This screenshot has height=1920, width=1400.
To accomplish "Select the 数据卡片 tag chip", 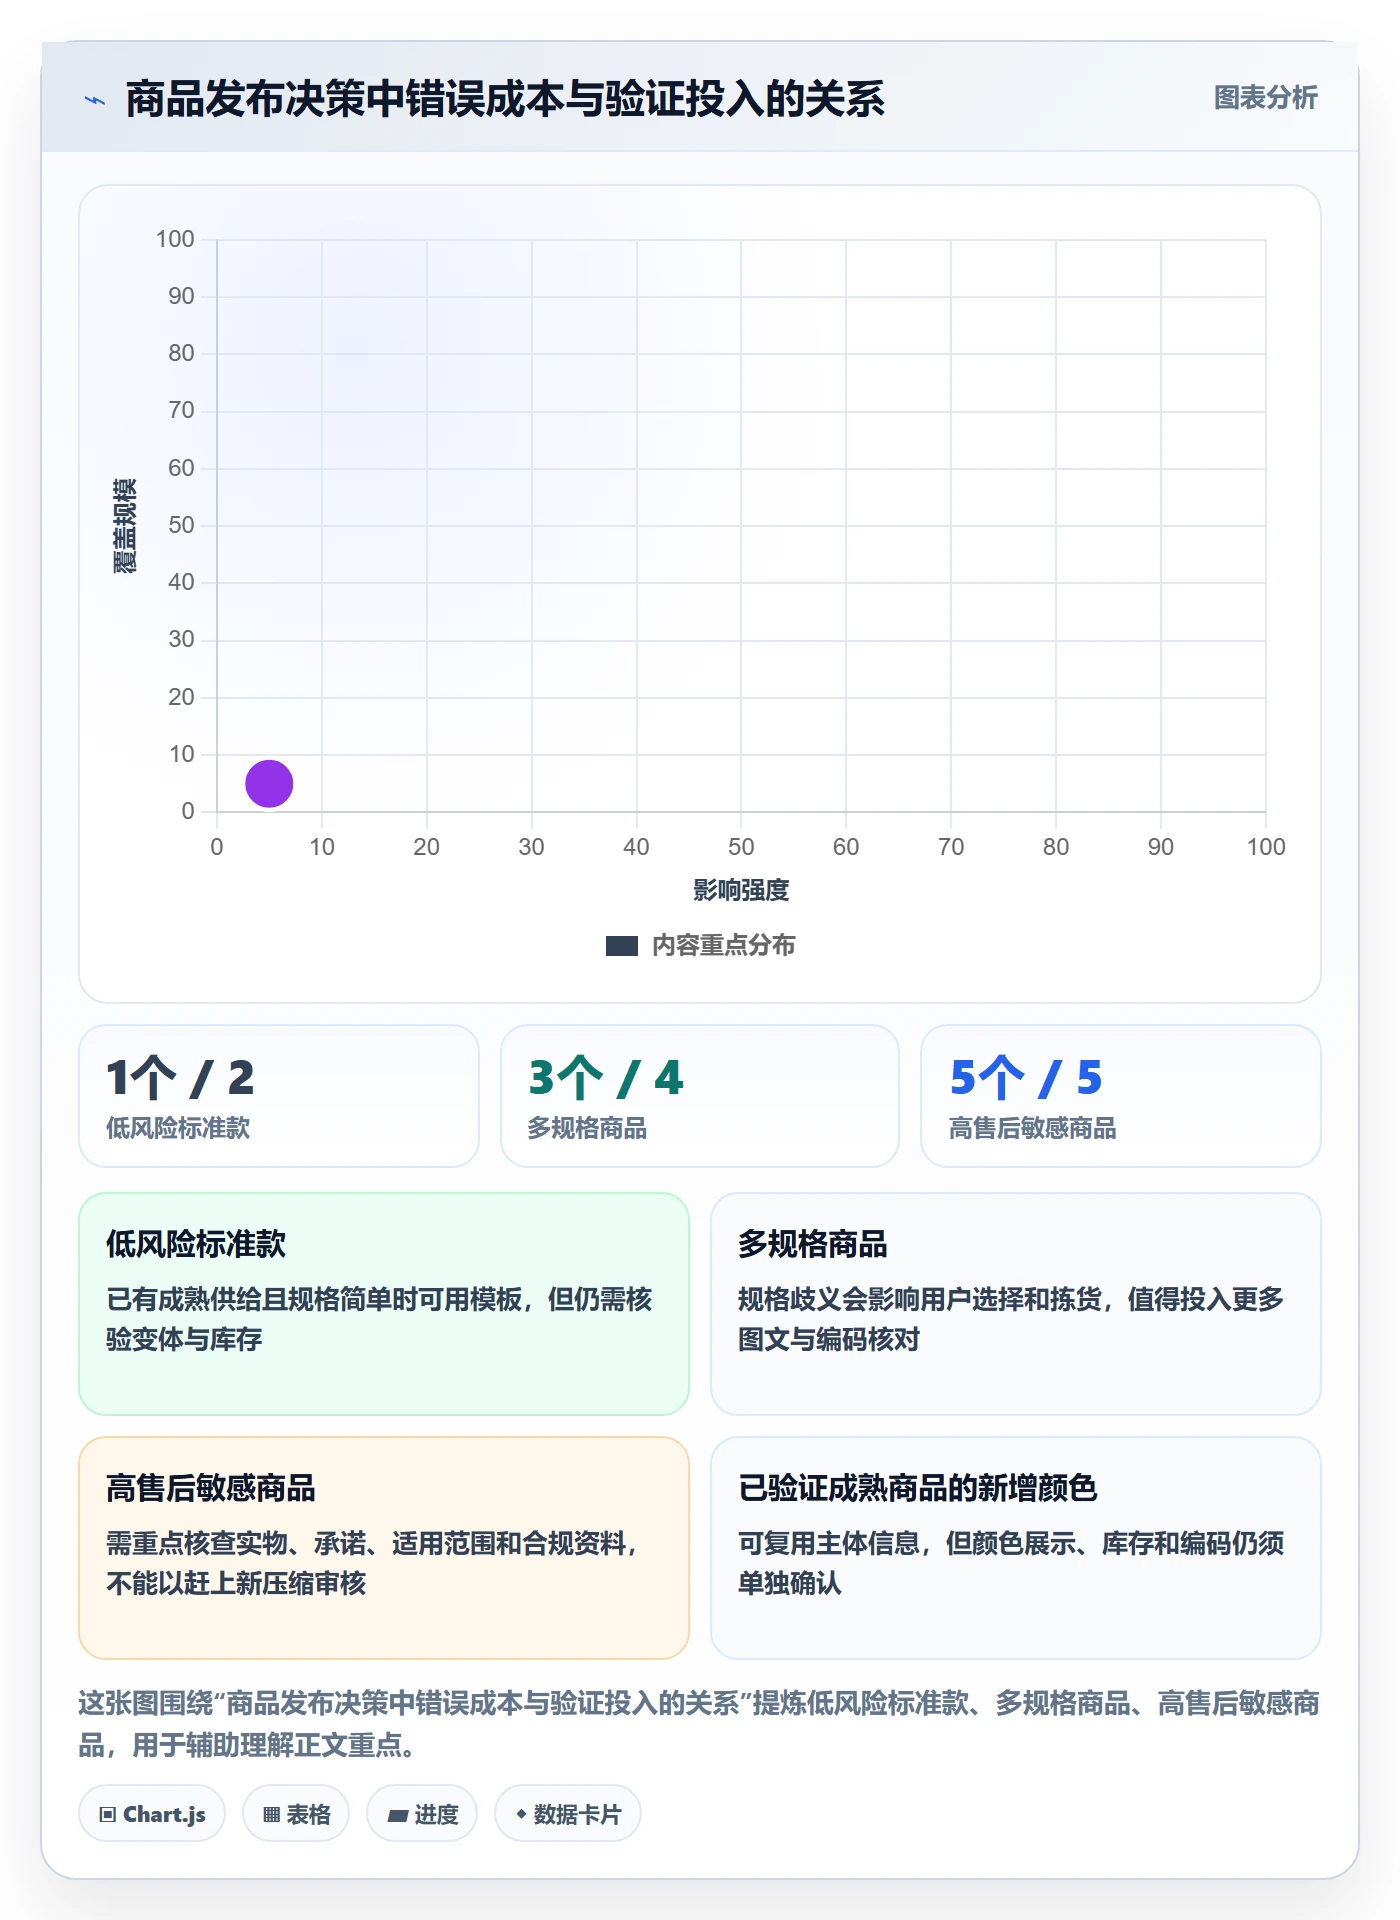I will click(568, 1813).
